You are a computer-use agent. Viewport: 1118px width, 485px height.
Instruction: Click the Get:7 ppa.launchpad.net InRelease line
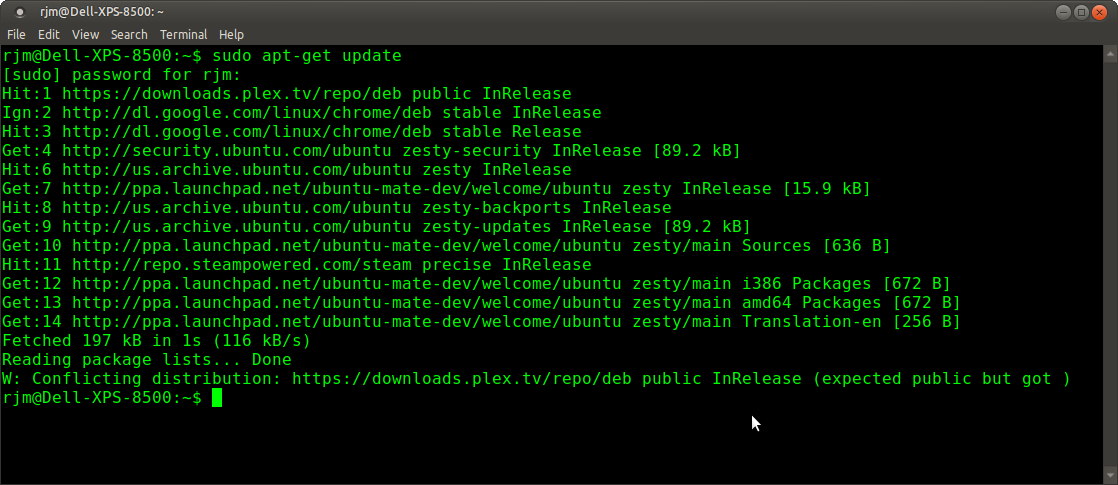click(436, 189)
